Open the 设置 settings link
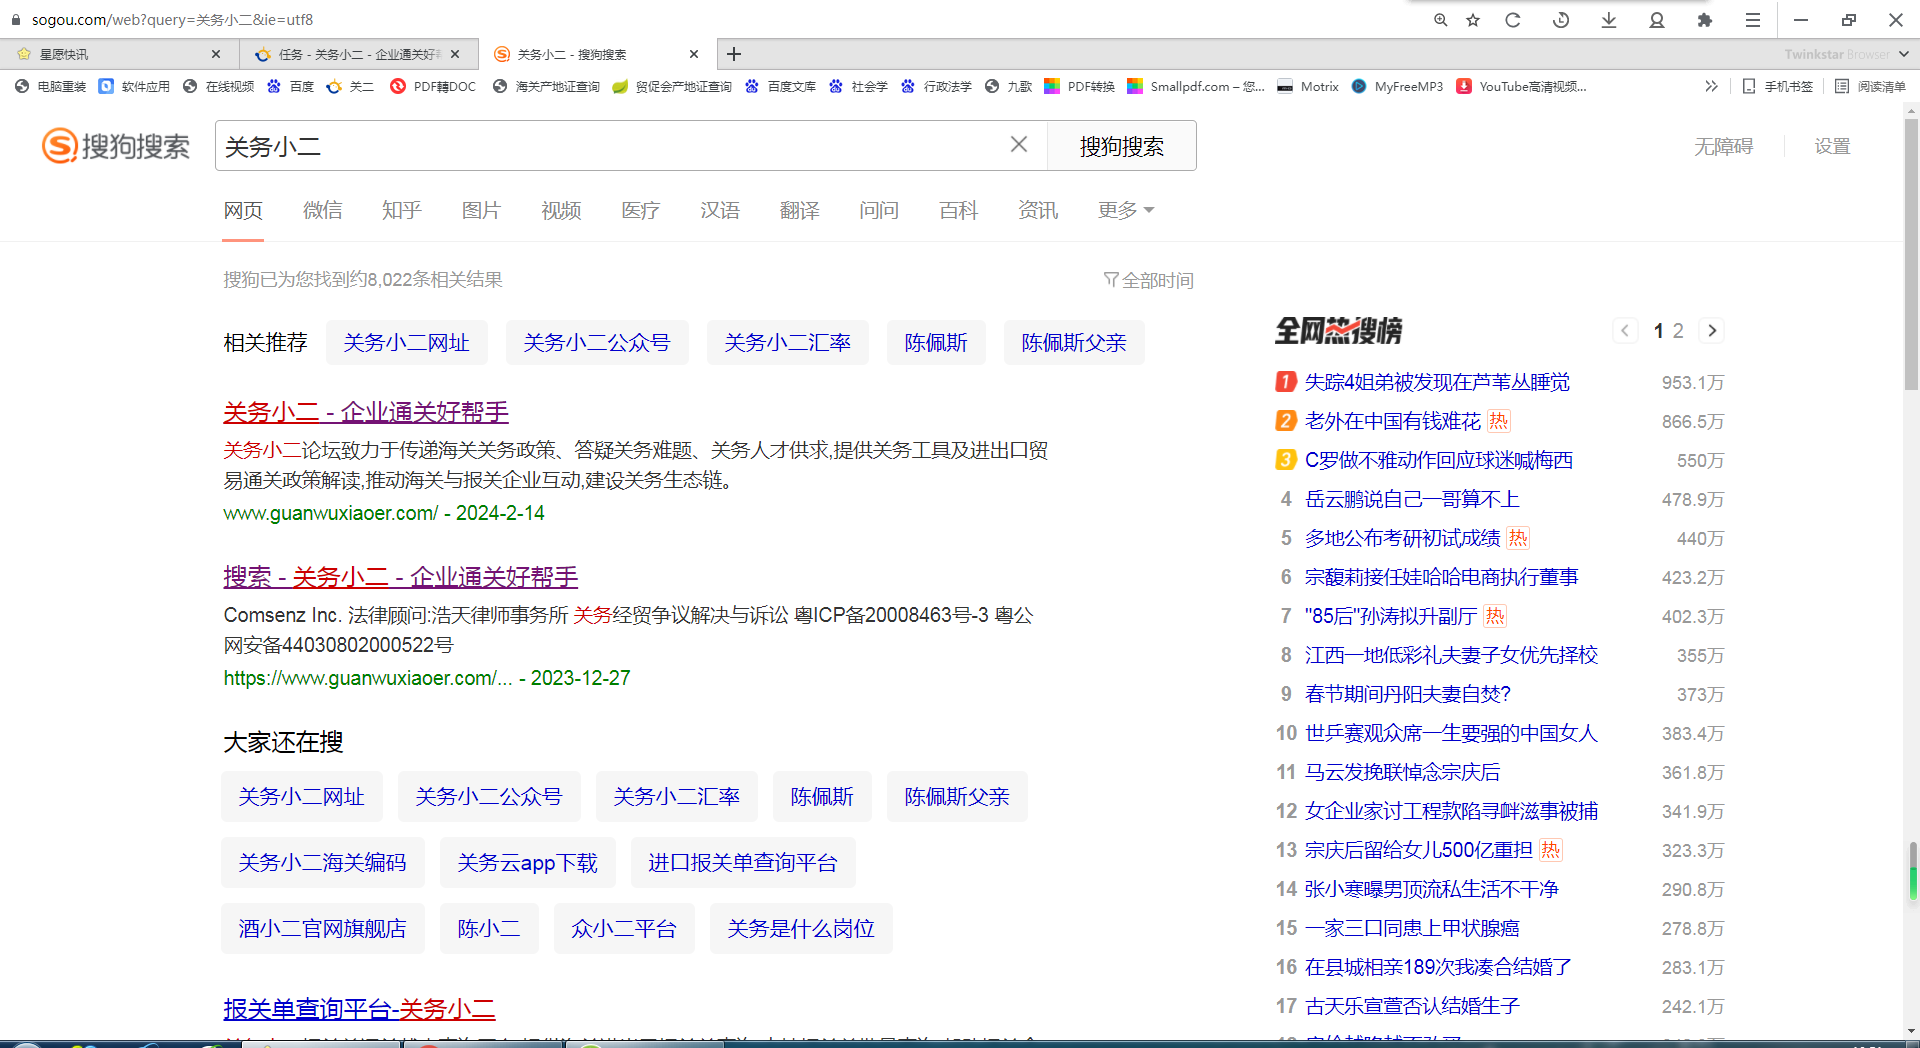Viewport: 1920px width, 1048px height. coord(1833,147)
